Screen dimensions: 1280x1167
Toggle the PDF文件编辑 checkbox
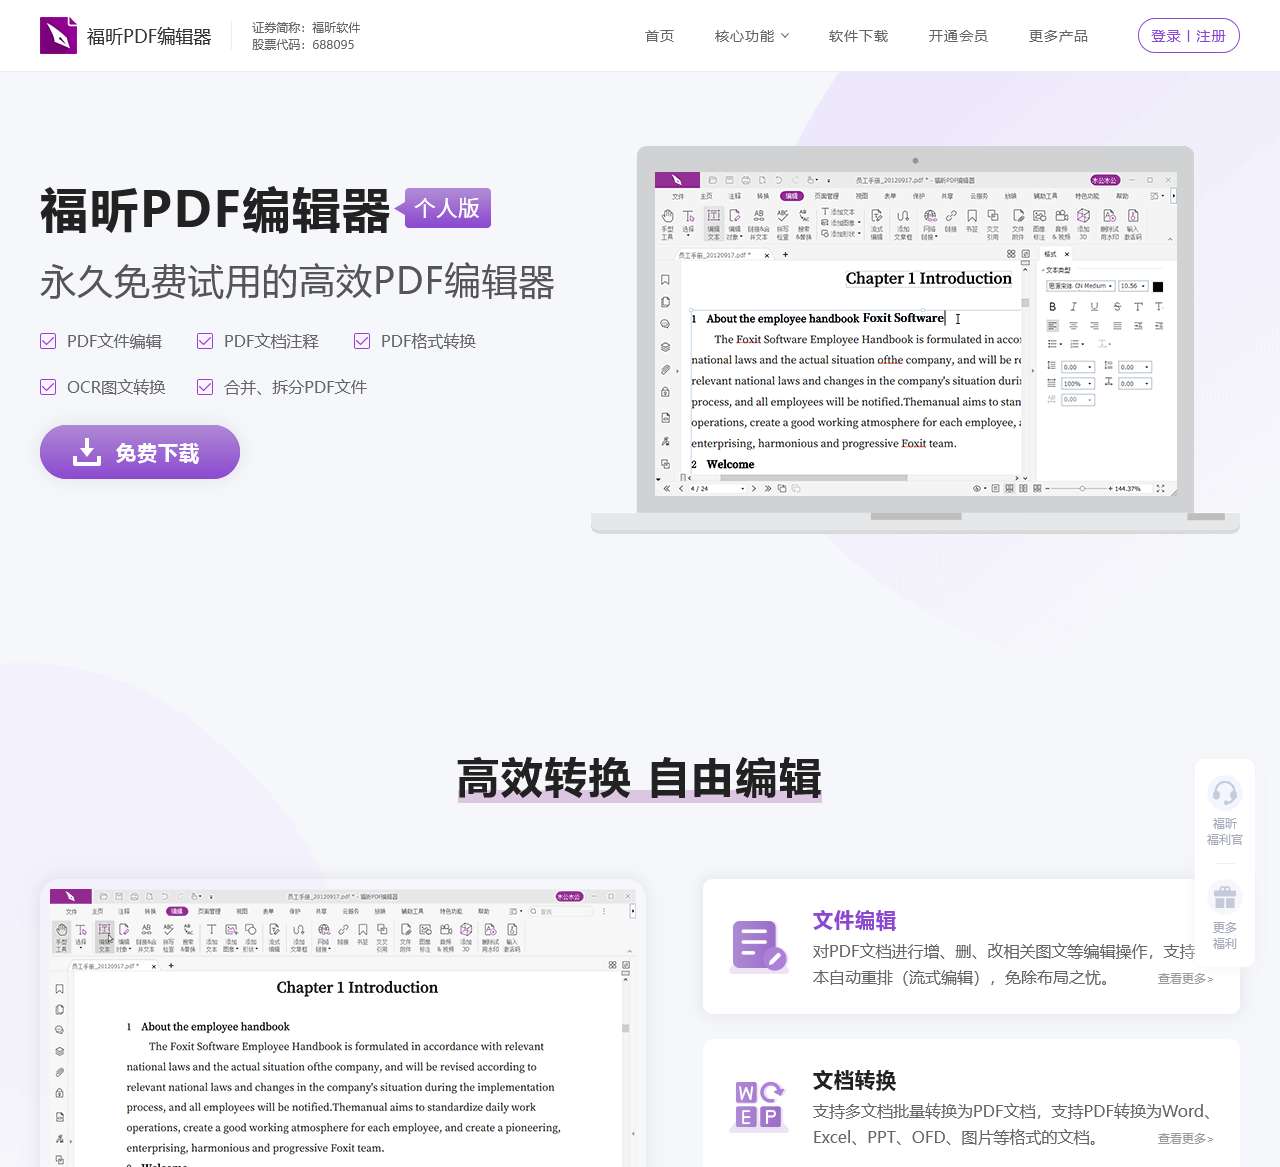47,341
